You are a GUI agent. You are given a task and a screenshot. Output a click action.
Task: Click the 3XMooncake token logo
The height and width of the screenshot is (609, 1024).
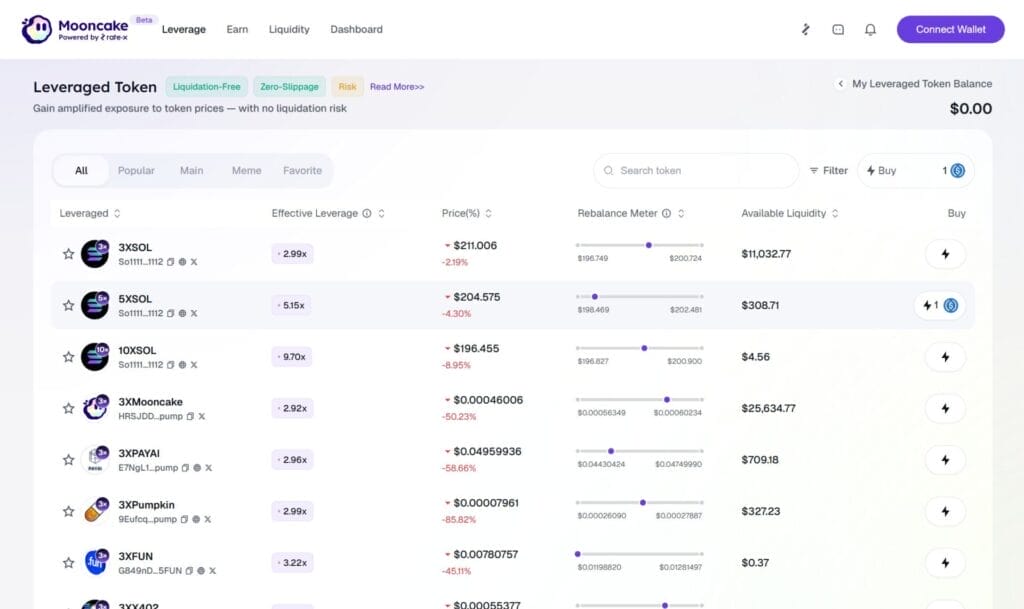tap(95, 408)
